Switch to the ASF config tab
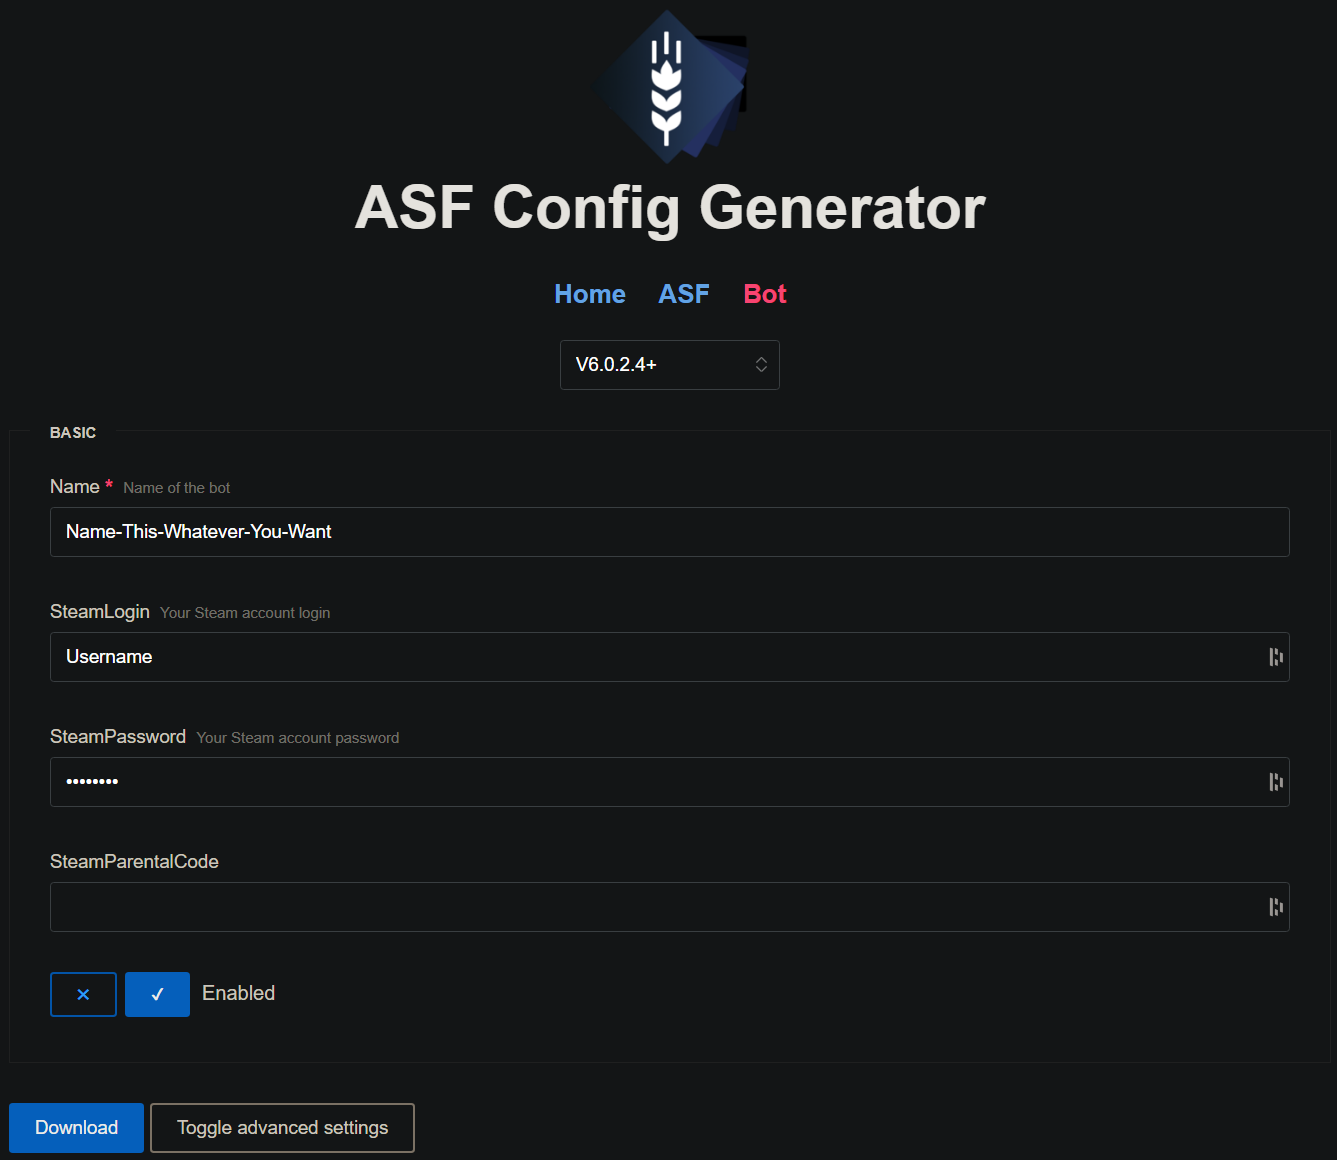This screenshot has width=1337, height=1160. coord(684,294)
